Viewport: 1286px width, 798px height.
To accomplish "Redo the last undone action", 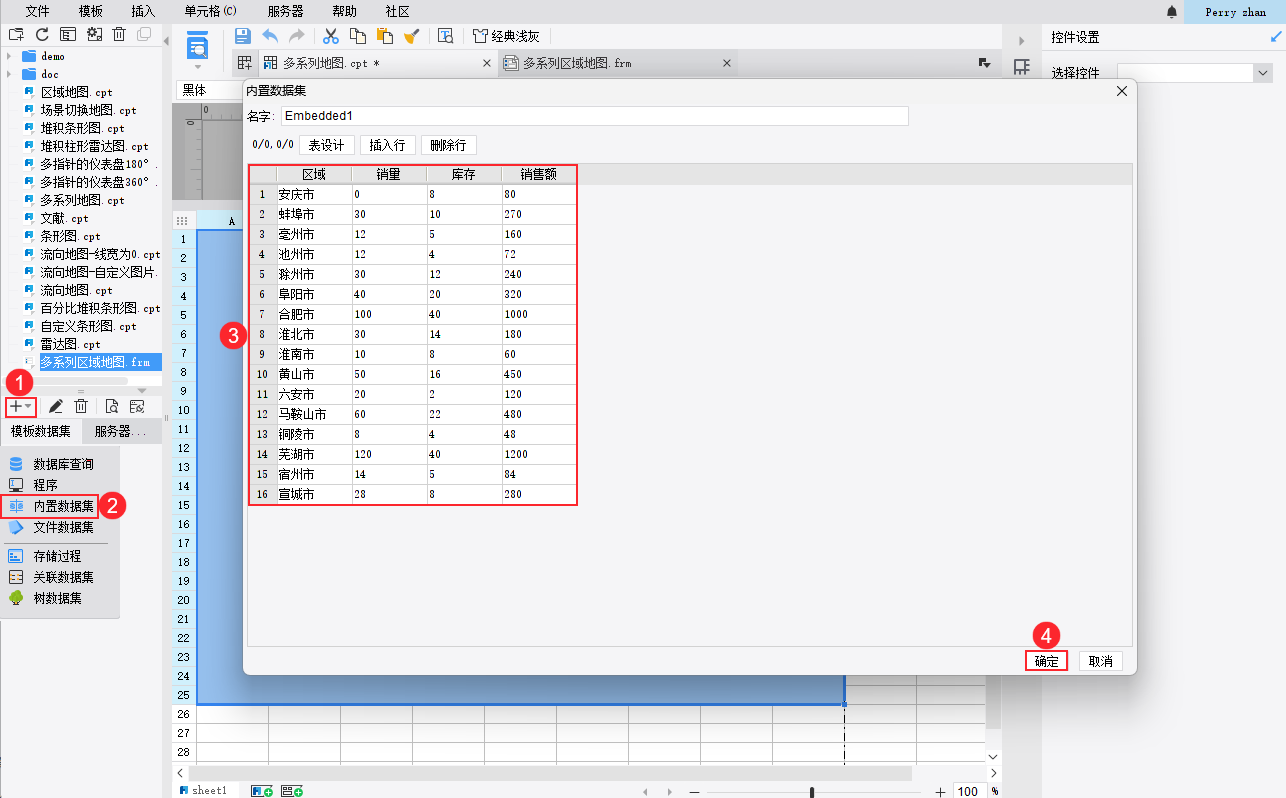I will [x=297, y=36].
